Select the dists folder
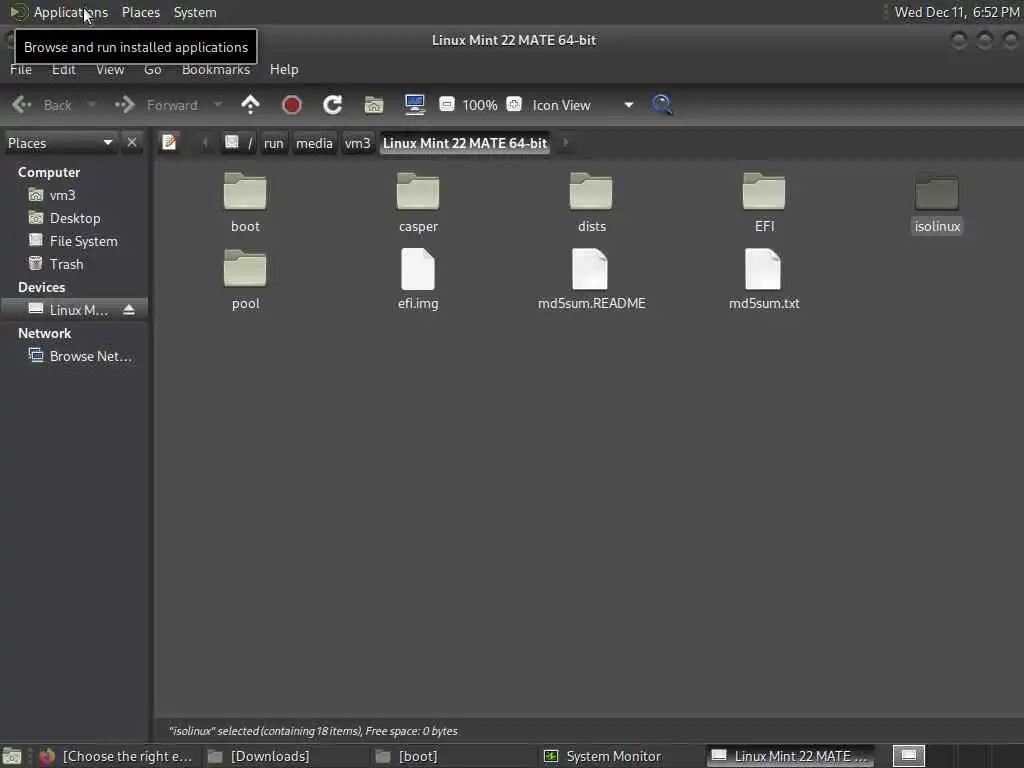The image size is (1024, 768). [x=591, y=202]
